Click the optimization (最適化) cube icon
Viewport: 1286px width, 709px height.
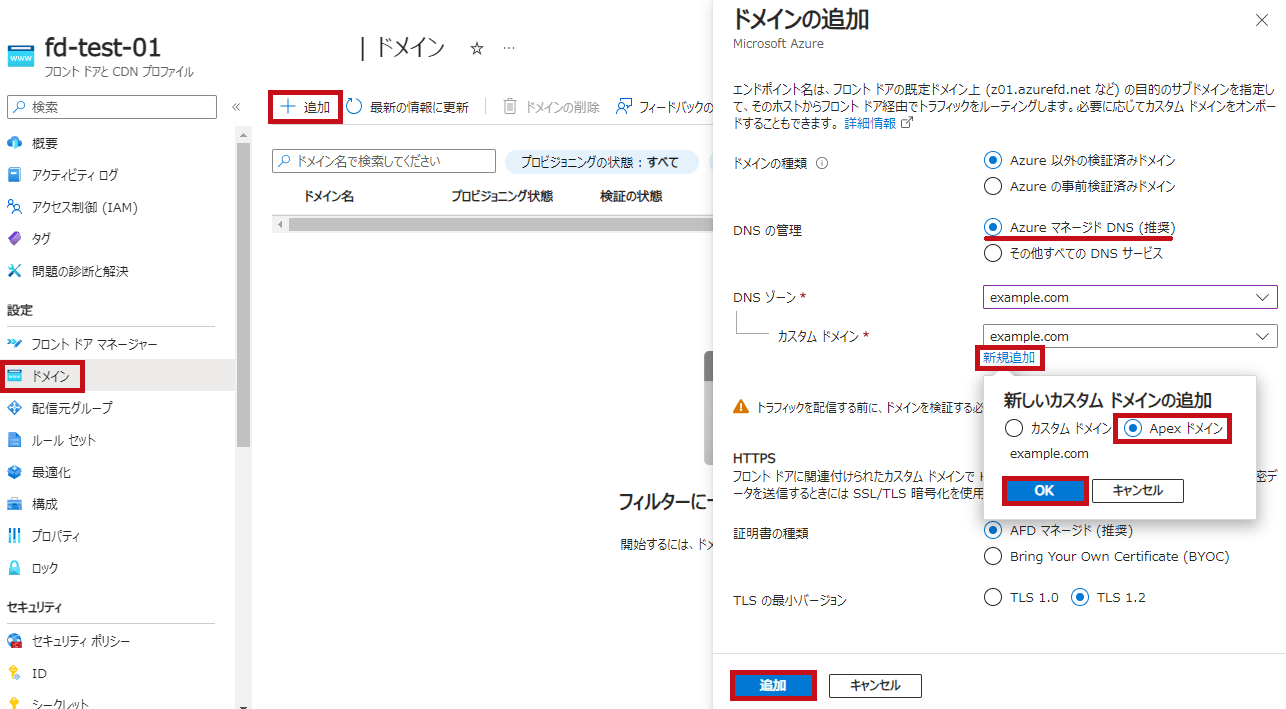[x=14, y=472]
